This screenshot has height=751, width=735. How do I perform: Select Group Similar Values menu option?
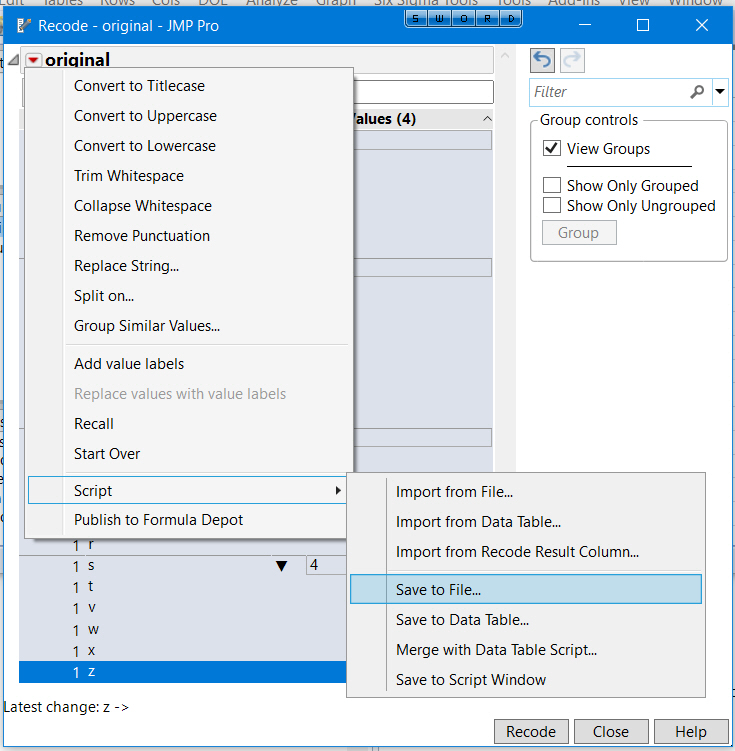147,326
